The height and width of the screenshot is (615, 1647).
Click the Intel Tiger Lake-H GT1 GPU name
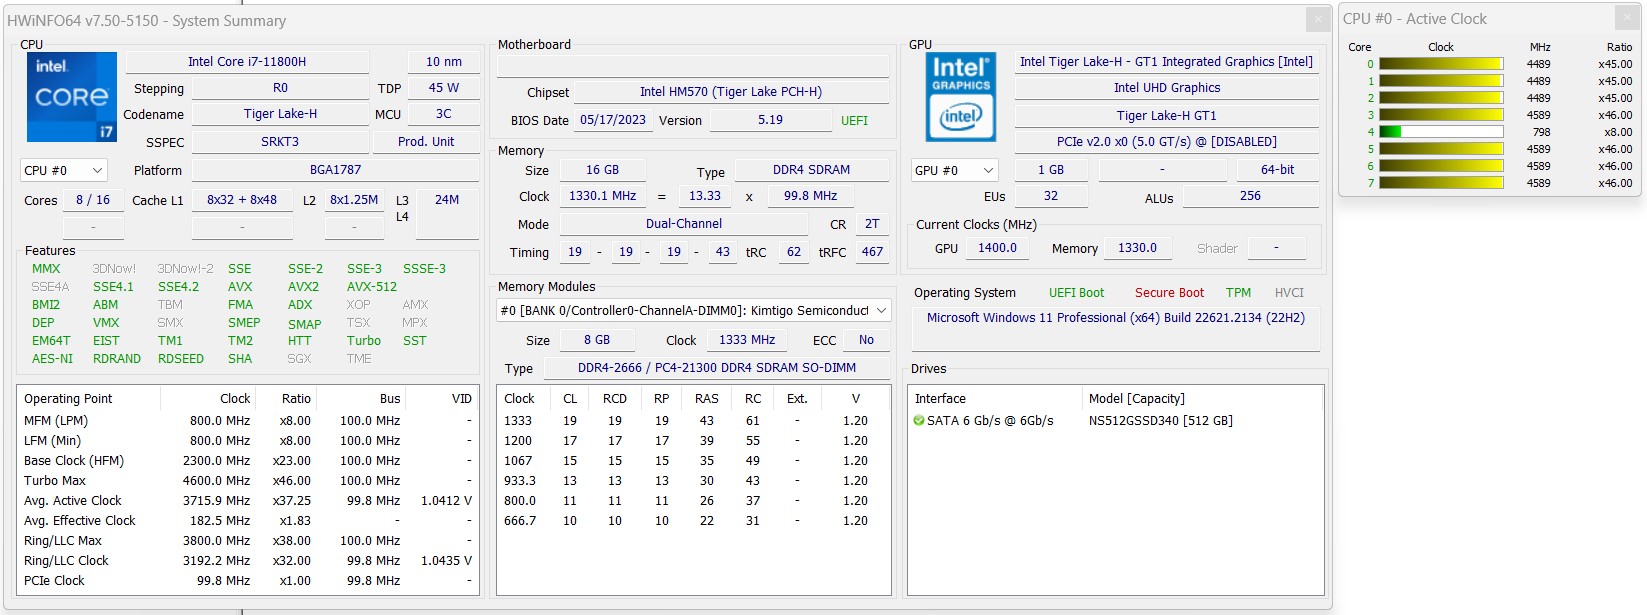tap(1166, 62)
